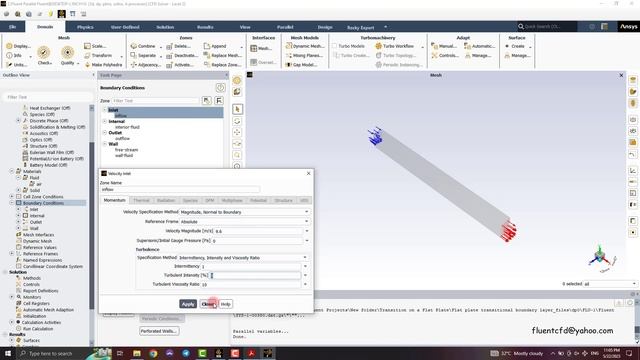Click Delete zones tool
Viewport: 640px width, 360px height.
(x=179, y=46)
